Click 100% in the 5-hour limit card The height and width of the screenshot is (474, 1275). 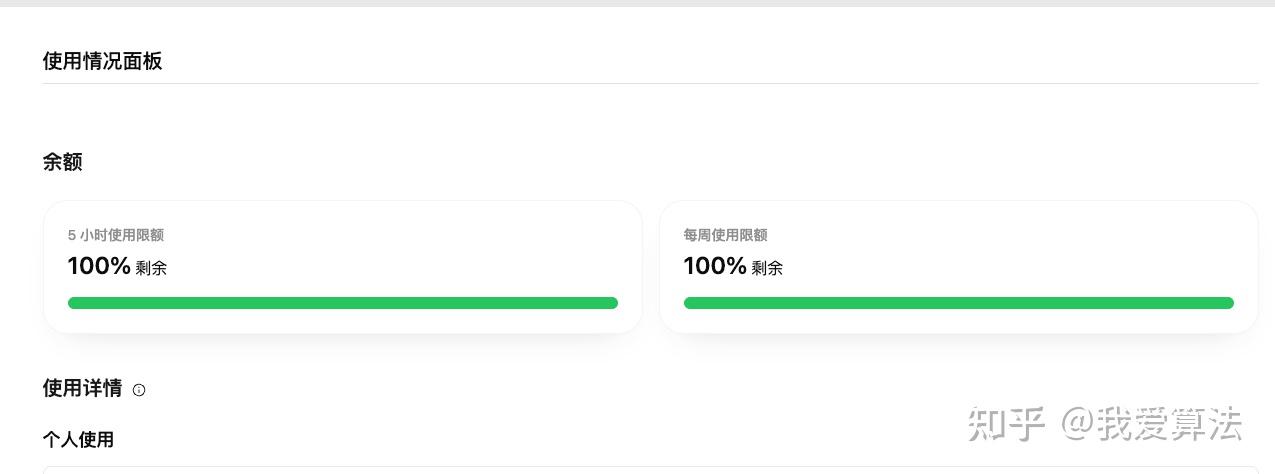coord(99,266)
